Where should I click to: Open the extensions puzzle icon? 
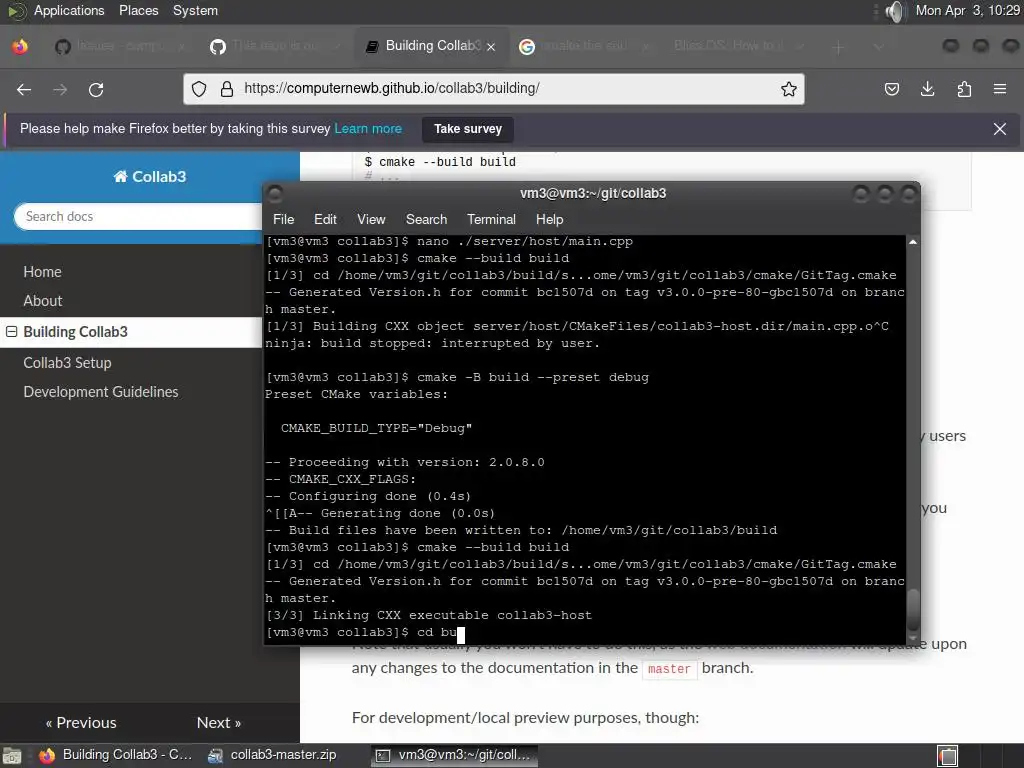(x=964, y=89)
